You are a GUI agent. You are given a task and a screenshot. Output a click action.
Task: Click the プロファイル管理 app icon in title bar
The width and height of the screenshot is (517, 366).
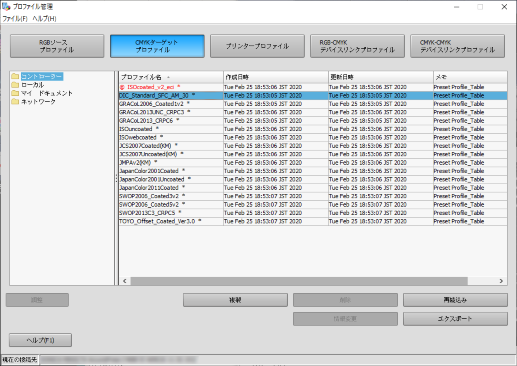point(6,7)
